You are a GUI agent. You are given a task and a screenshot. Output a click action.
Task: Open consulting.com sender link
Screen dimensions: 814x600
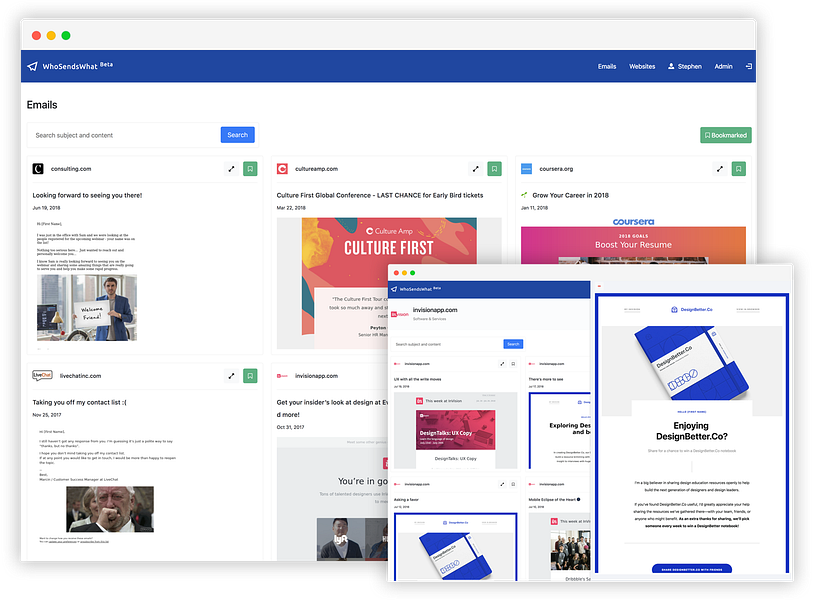coord(71,169)
